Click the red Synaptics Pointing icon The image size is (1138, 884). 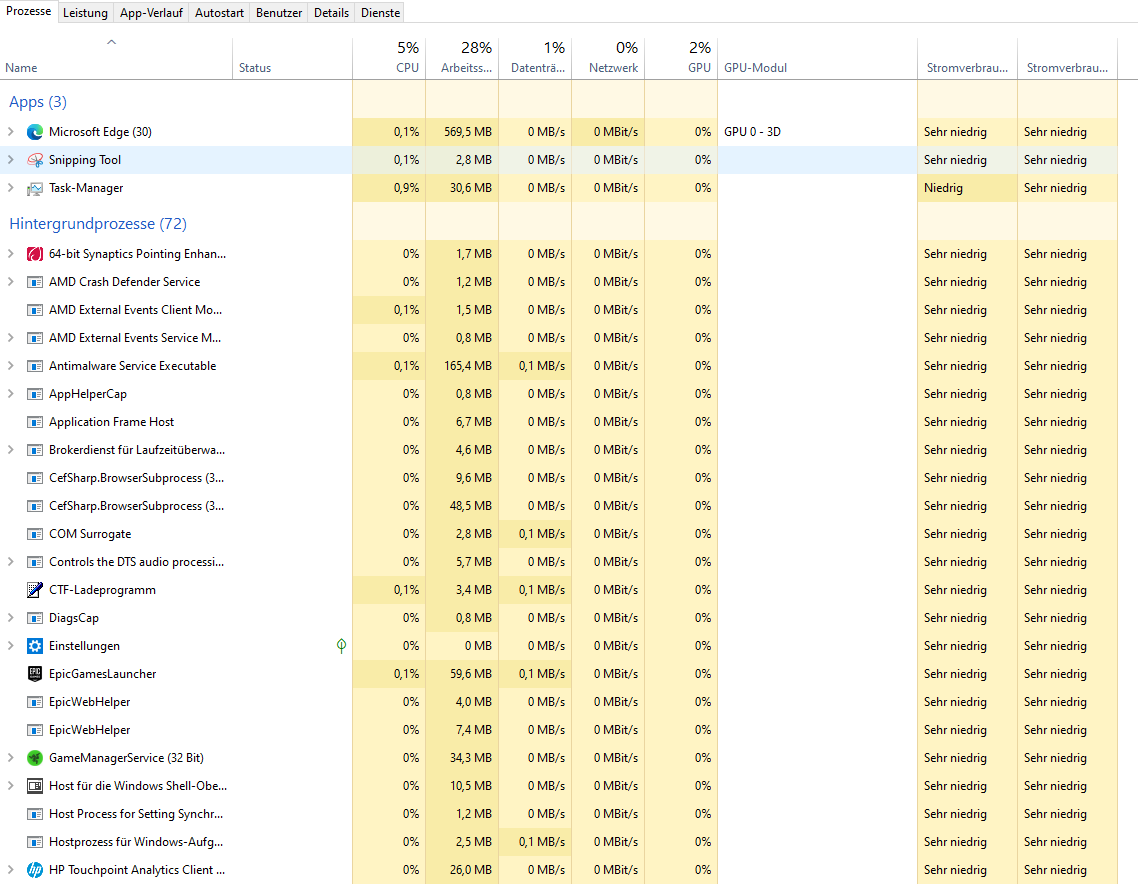pos(35,254)
